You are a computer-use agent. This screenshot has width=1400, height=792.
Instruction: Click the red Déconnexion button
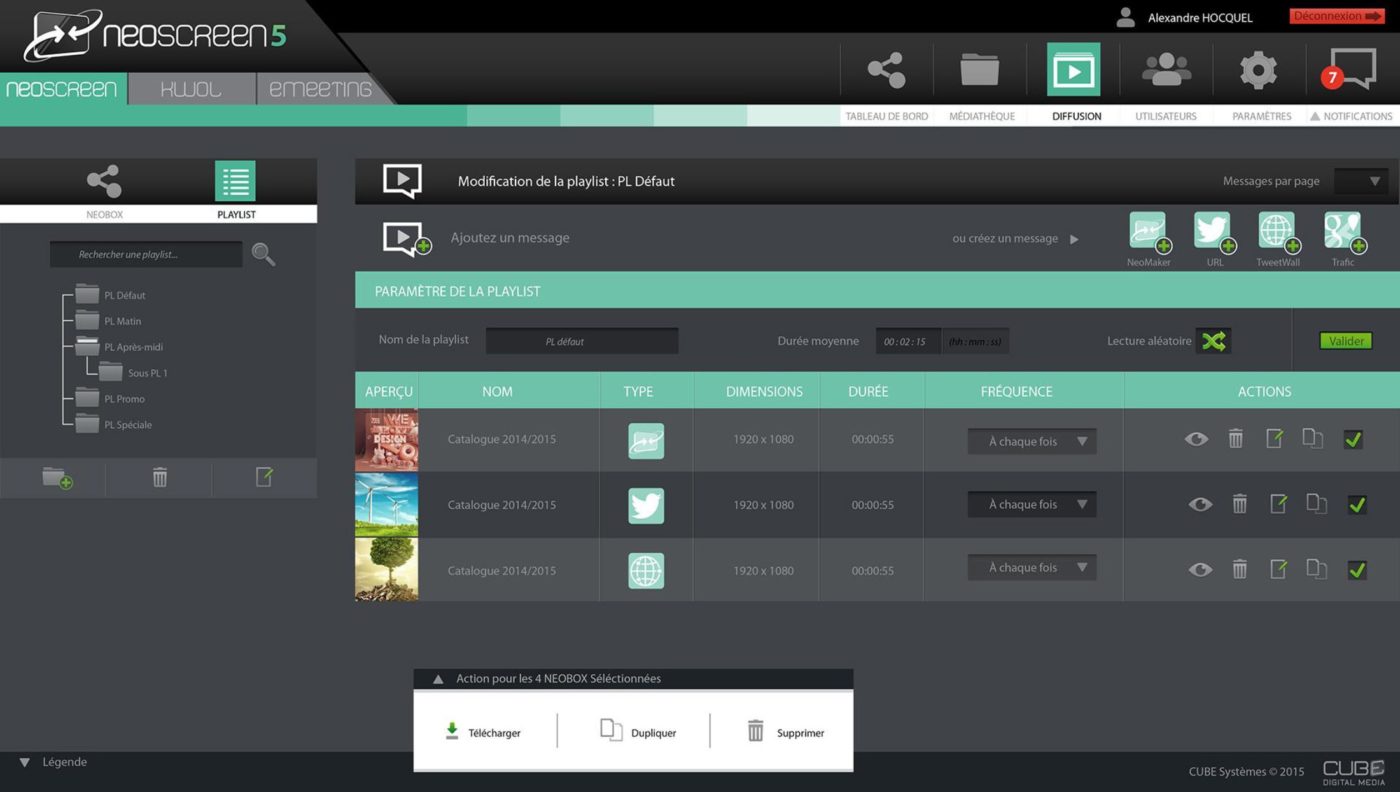pos(1336,17)
